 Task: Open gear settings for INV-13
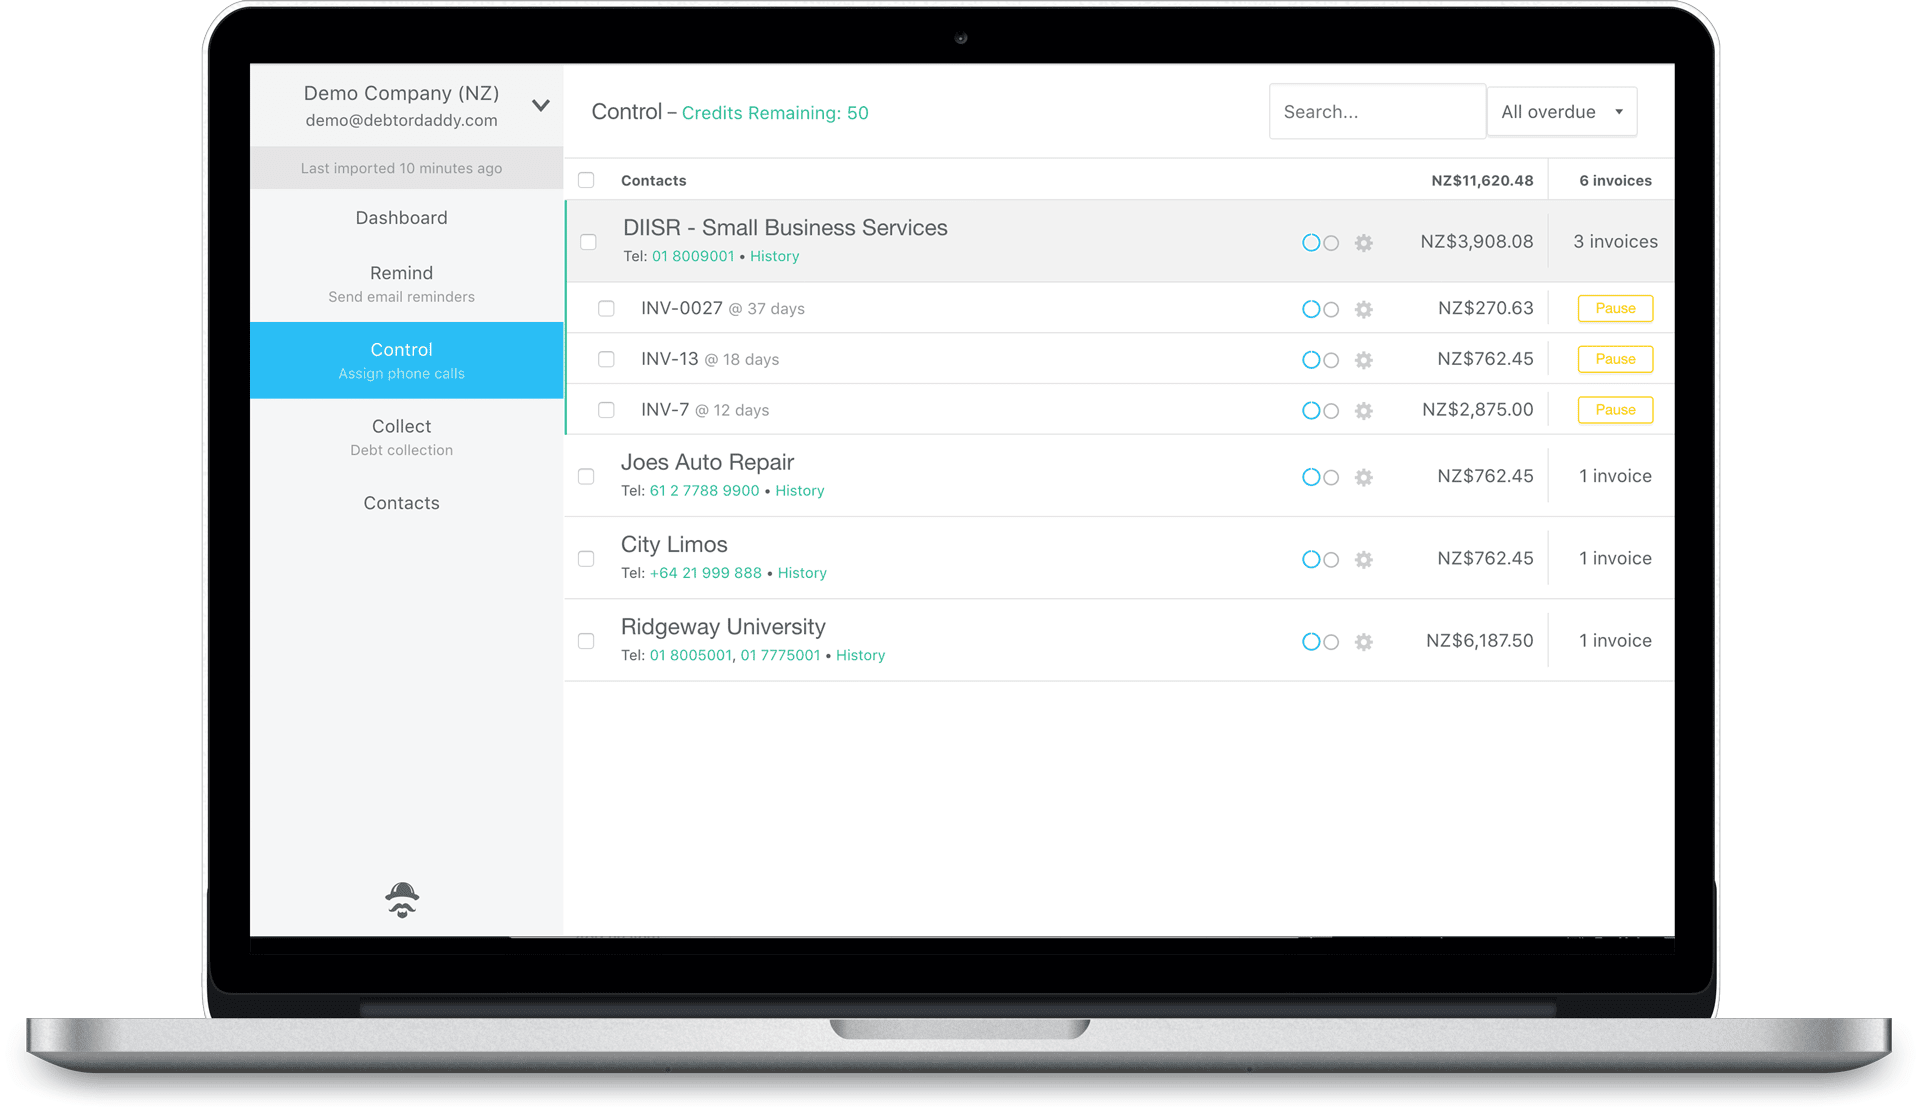tap(1364, 360)
